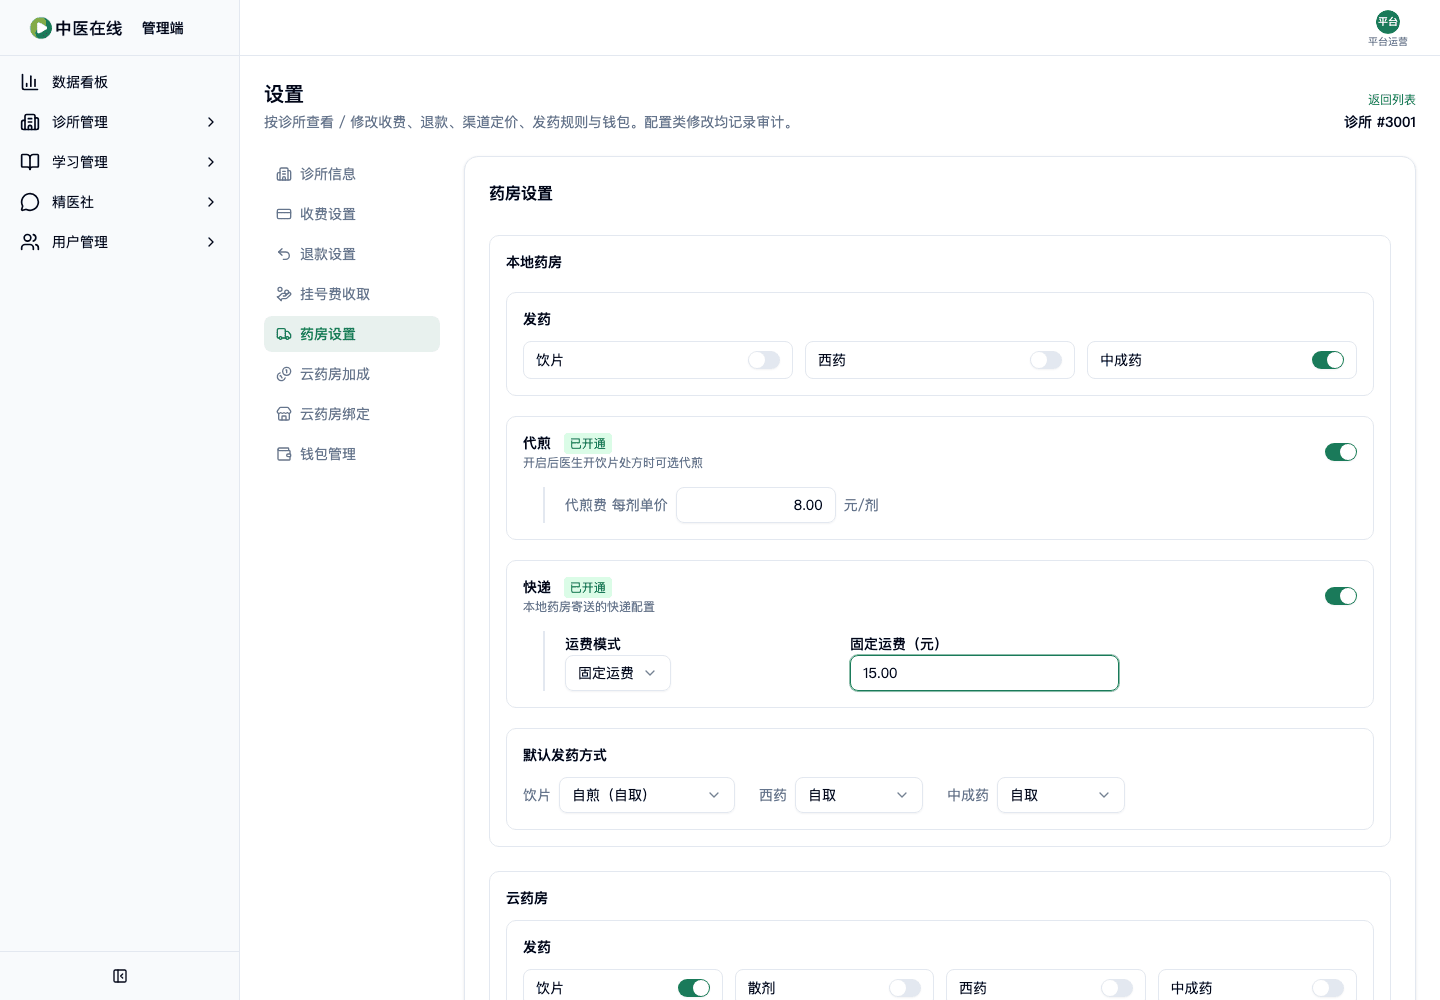Switch to the 挂号费收取 settings tab
Image resolution: width=1440 pixels, height=1000 pixels.
[352, 294]
